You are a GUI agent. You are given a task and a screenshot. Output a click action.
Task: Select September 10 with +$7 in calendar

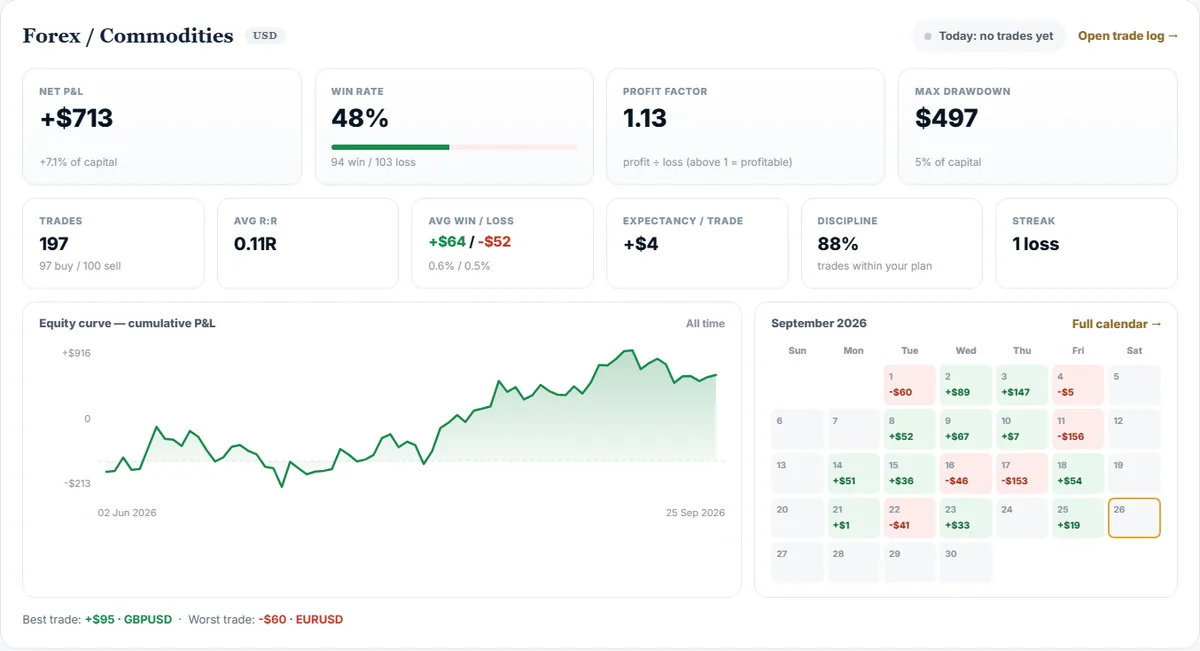tap(1022, 429)
